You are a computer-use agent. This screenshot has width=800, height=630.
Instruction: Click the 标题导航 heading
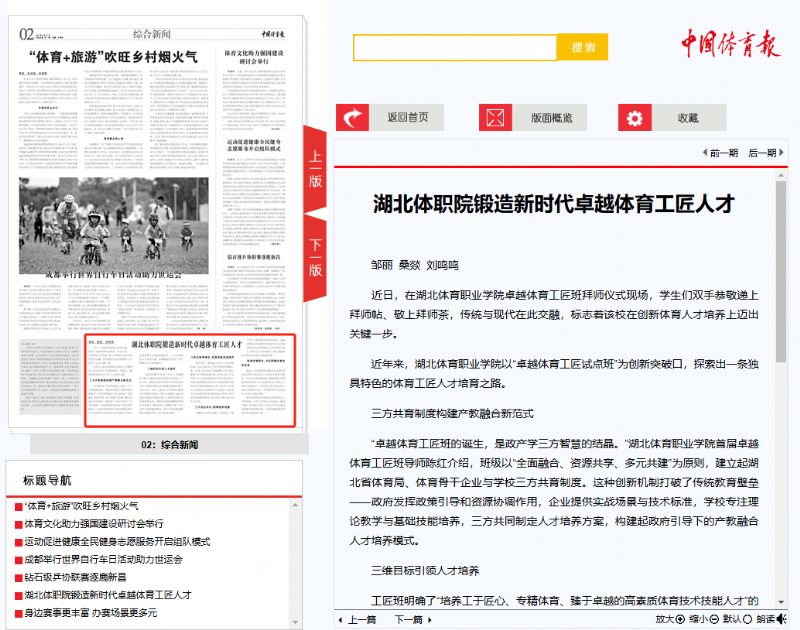[x=47, y=481]
